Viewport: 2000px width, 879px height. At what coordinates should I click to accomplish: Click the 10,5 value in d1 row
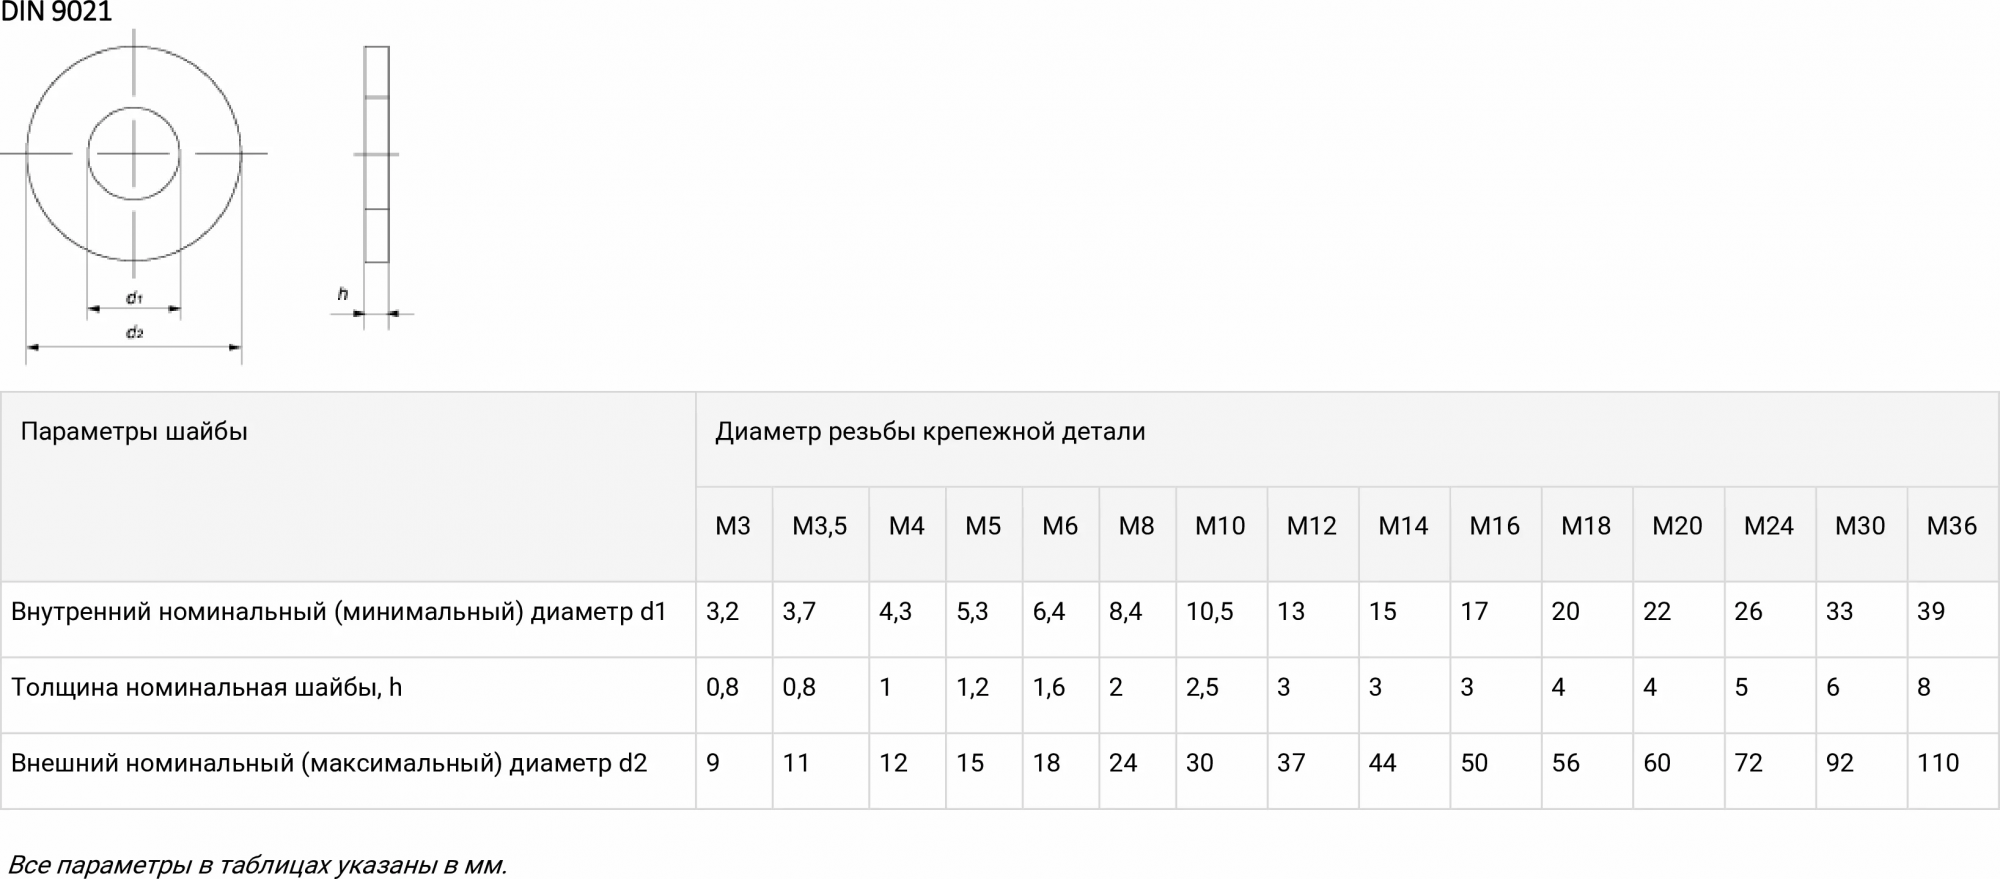(1209, 612)
